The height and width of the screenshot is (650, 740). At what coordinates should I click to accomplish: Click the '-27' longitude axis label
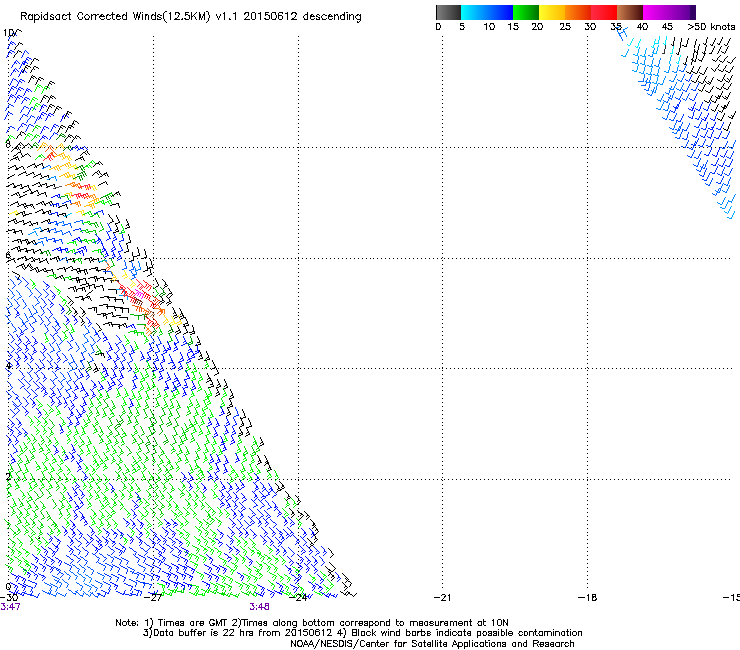153,598
